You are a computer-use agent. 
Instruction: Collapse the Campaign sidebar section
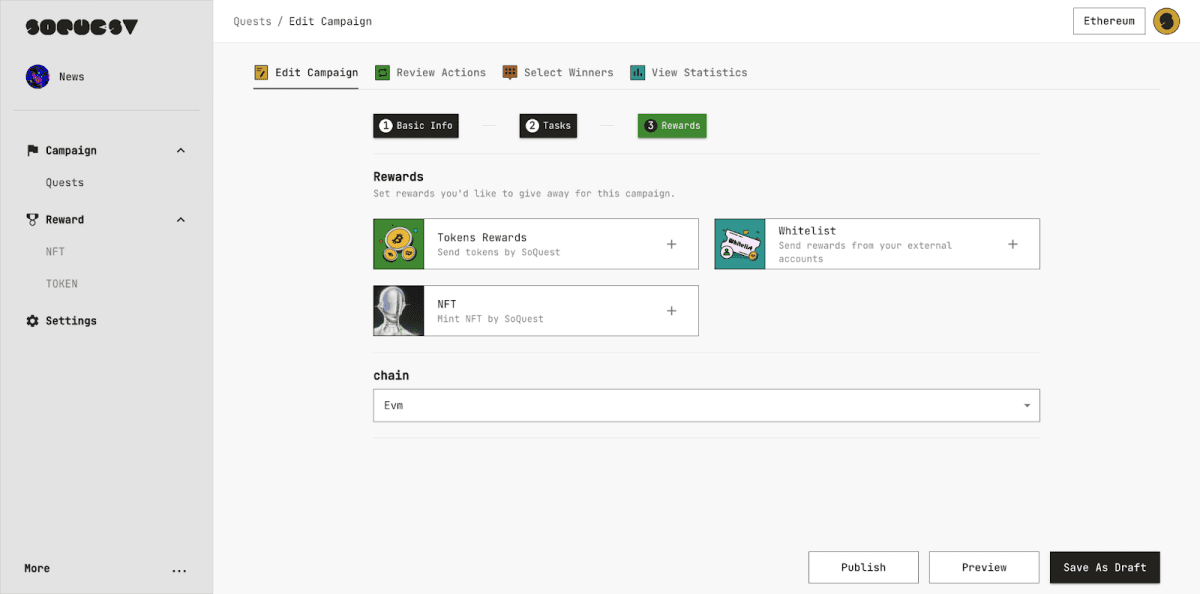181,151
